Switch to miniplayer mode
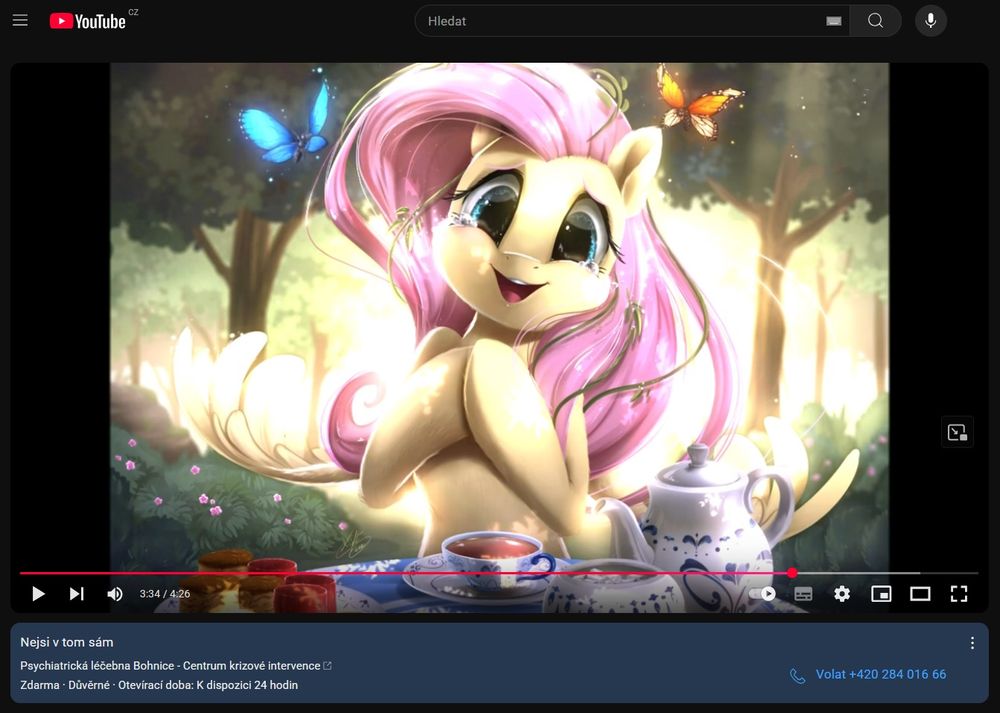 coord(881,594)
